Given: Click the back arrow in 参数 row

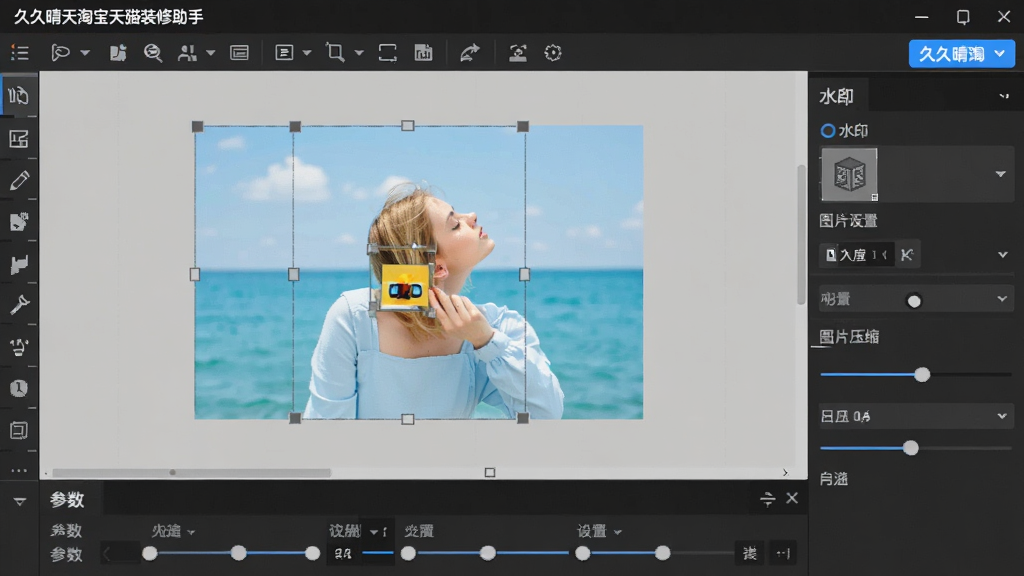Looking at the screenshot, I should click(108, 554).
